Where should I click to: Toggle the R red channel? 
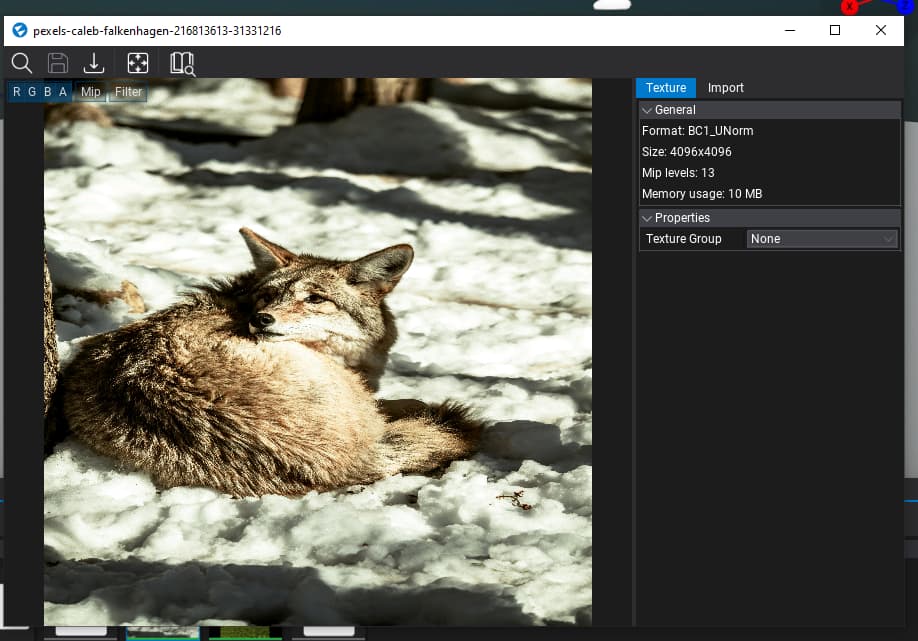(x=17, y=92)
